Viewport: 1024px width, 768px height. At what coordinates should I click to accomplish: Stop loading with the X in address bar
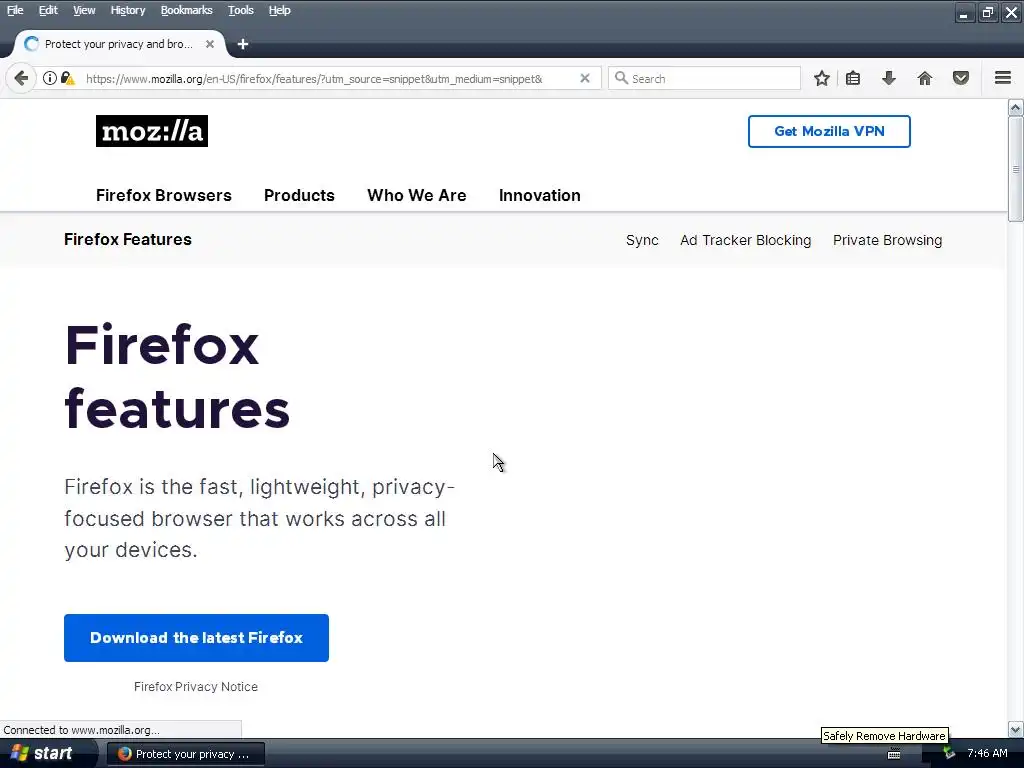click(585, 78)
